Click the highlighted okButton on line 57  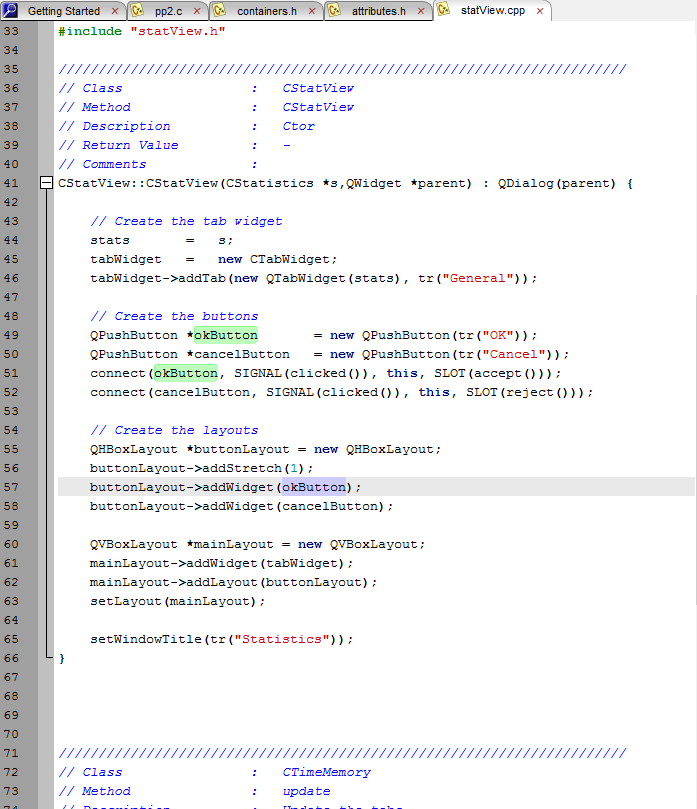313,487
